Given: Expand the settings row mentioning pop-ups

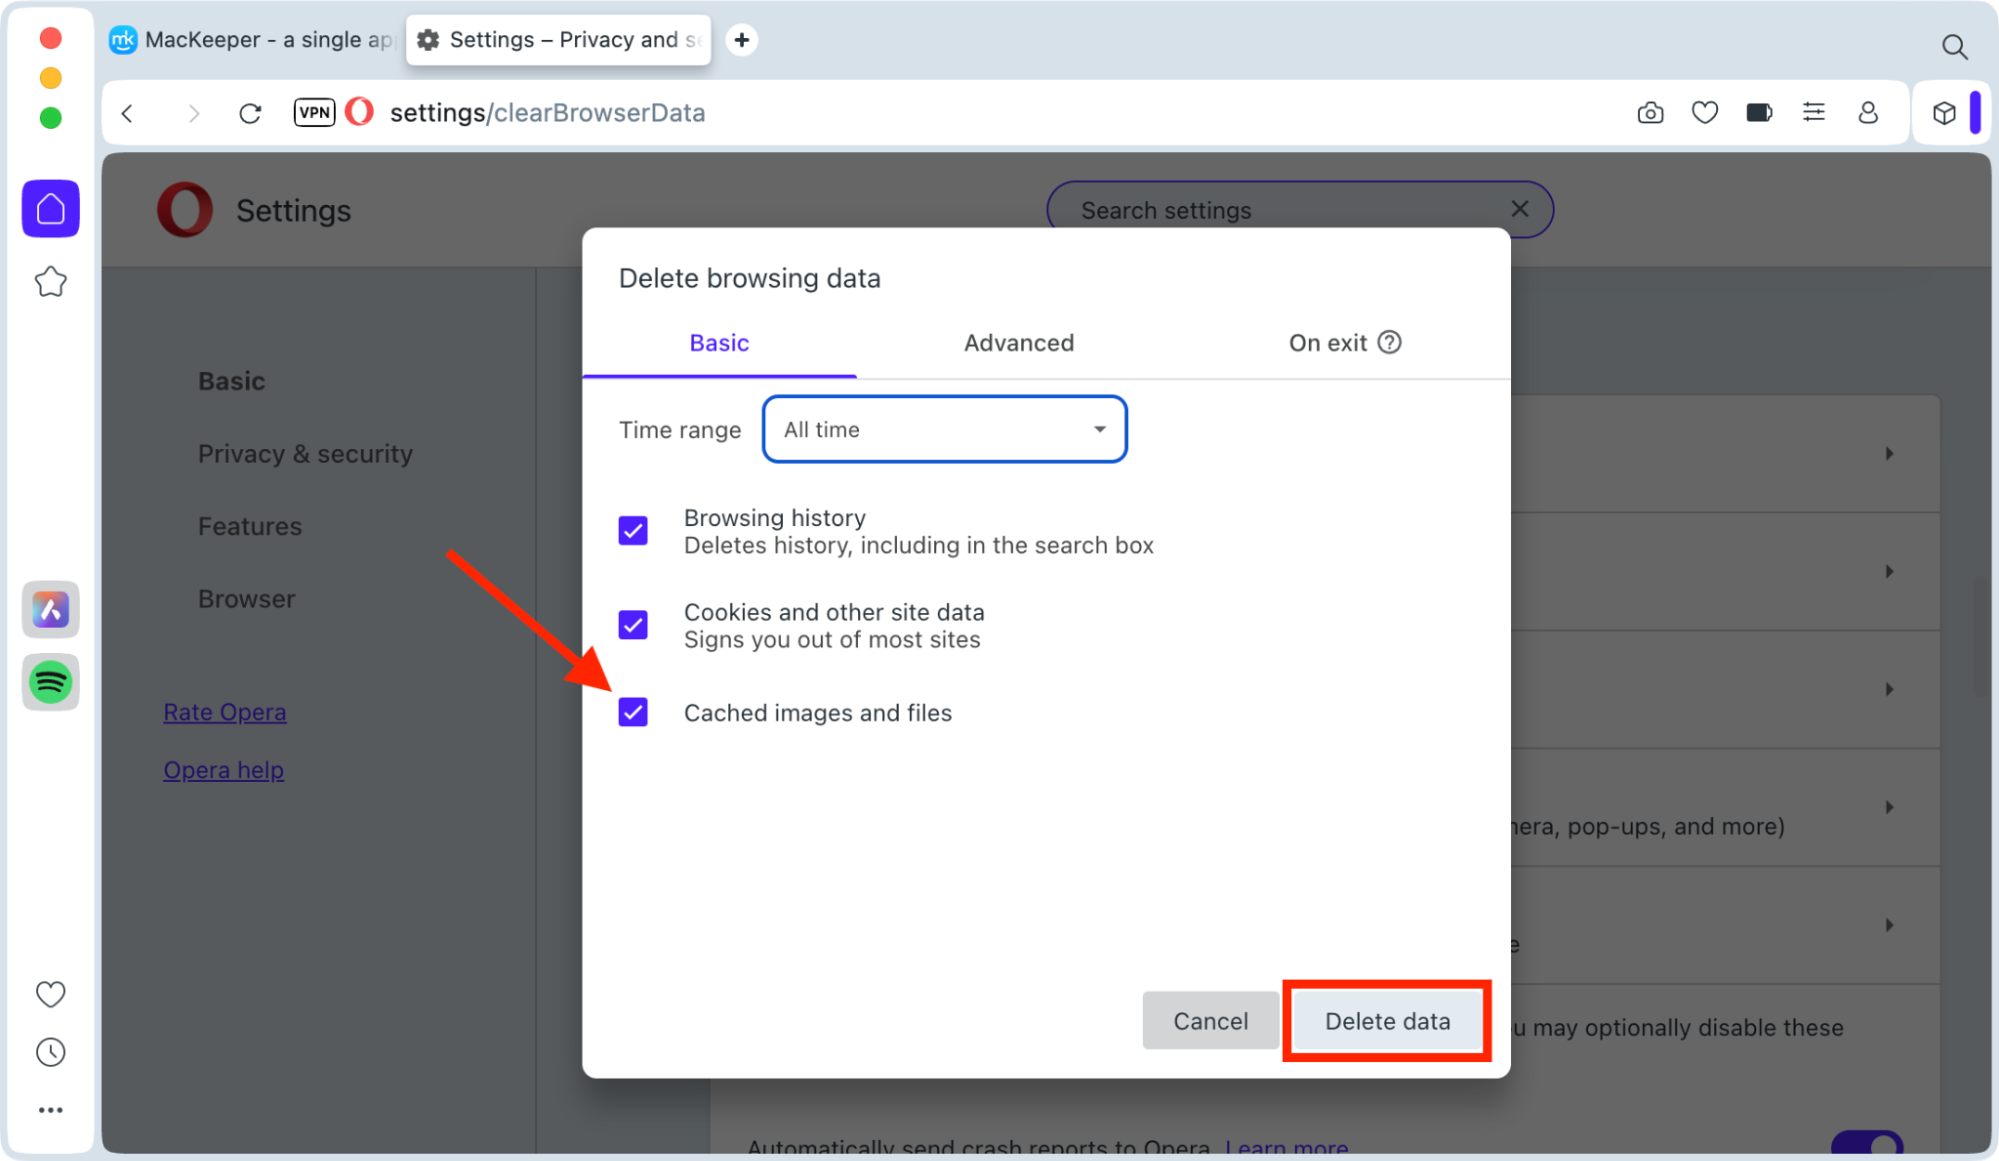Looking at the screenshot, I should (1888, 808).
